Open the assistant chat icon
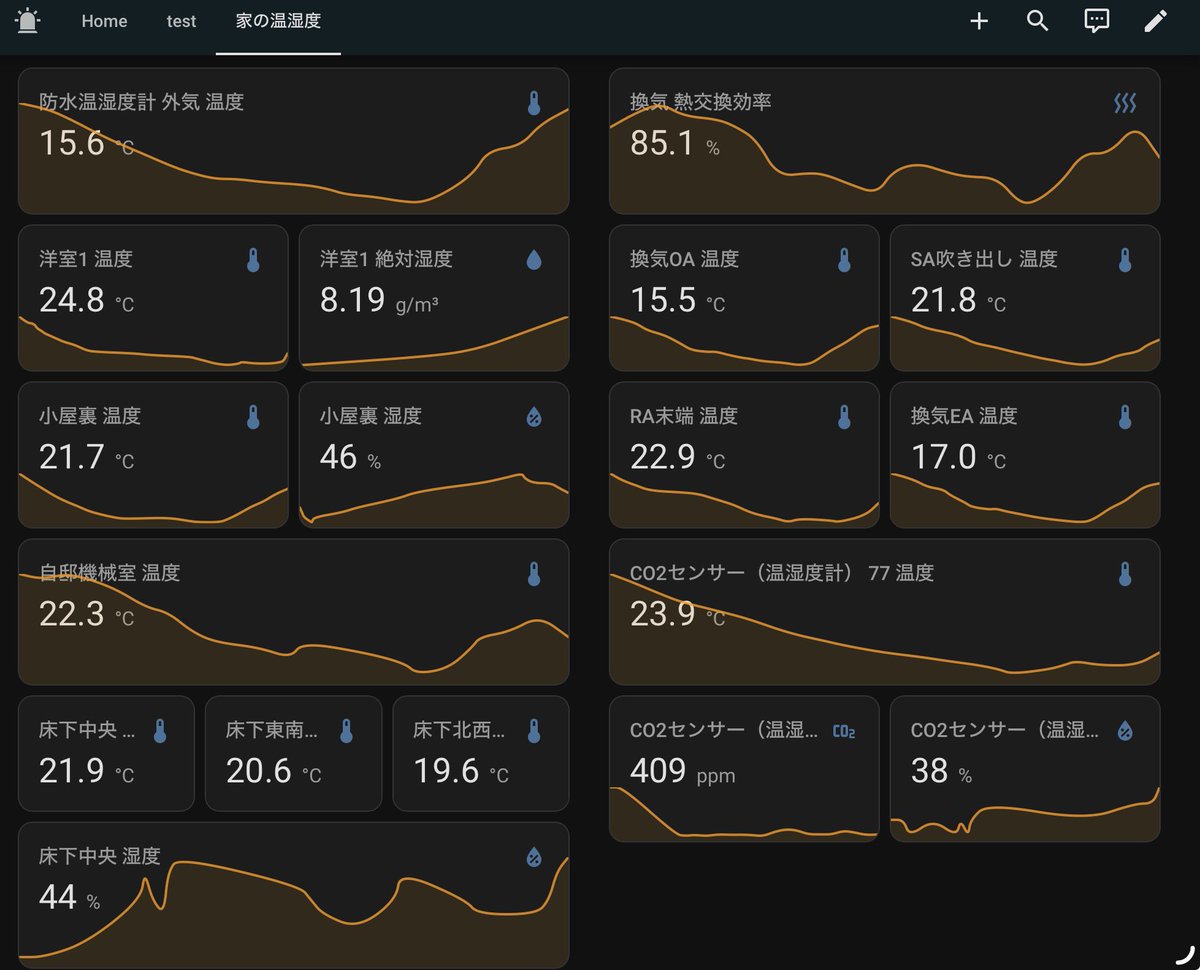This screenshot has height=970, width=1200. [1097, 21]
